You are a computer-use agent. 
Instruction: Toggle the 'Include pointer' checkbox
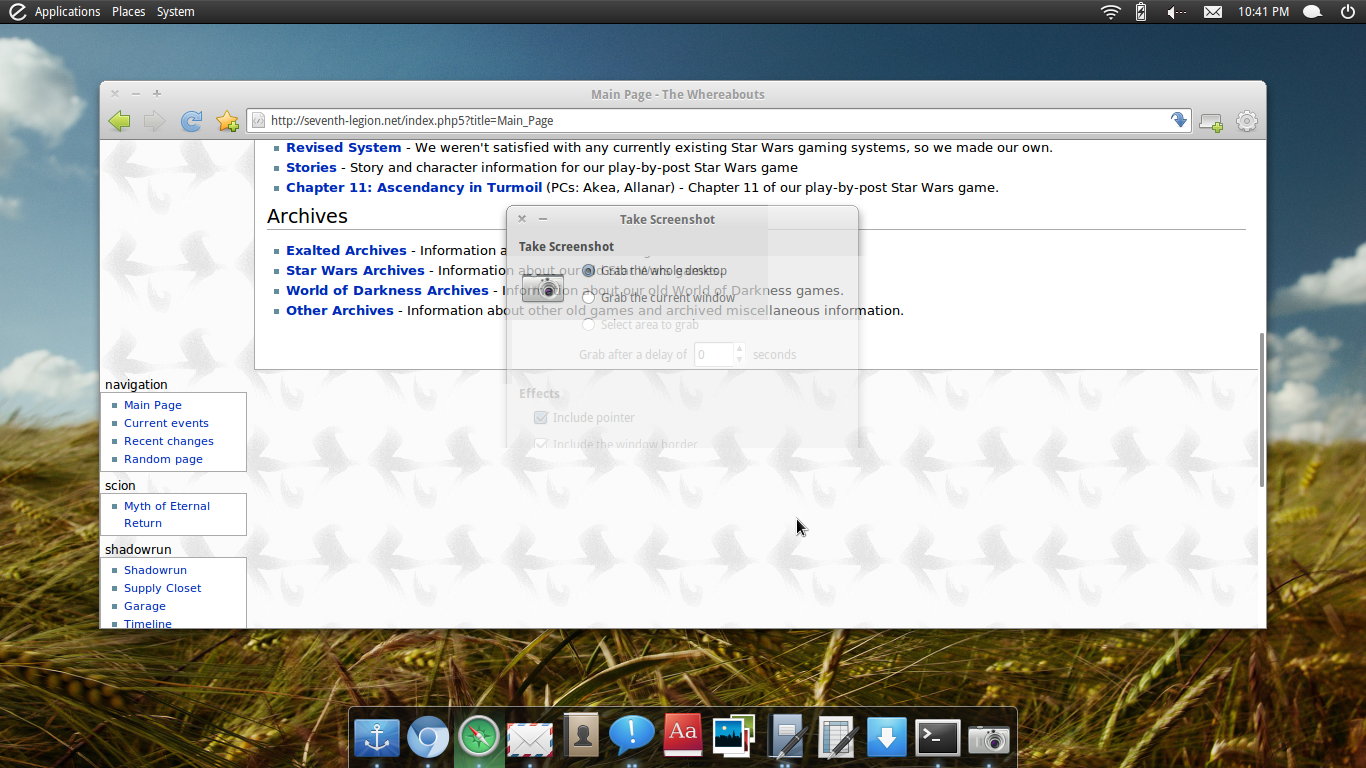(541, 418)
